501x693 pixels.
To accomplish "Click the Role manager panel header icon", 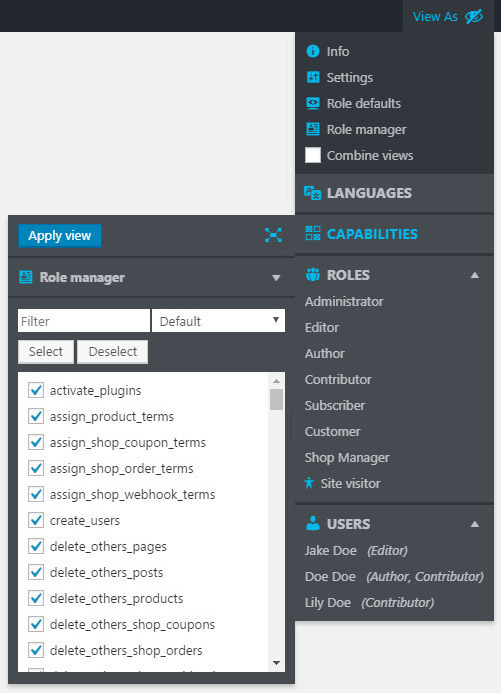I will point(26,277).
